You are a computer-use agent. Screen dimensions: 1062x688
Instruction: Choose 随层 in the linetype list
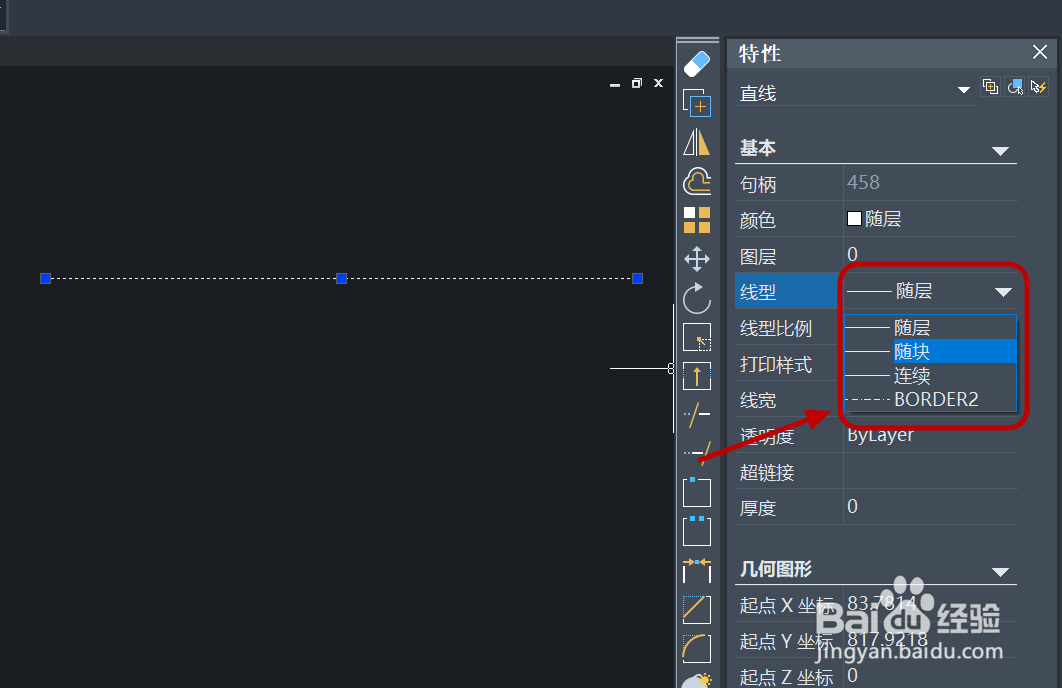[931, 328]
